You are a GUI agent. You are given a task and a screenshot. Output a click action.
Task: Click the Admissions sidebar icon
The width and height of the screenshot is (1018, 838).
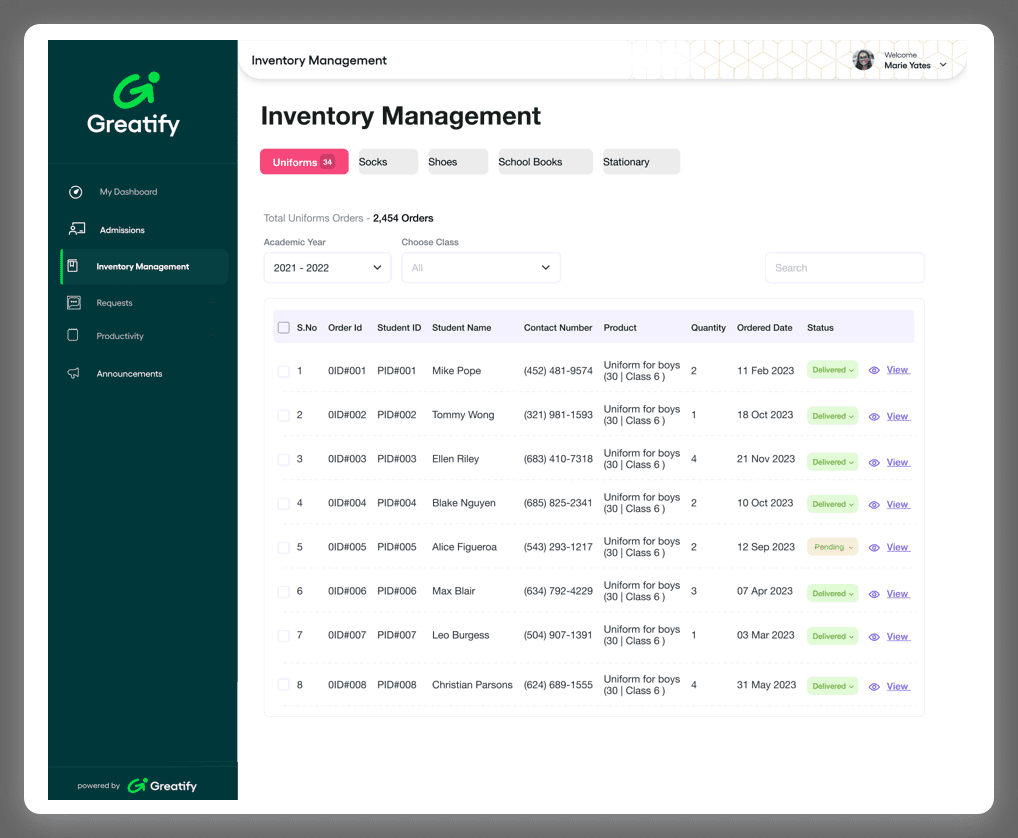click(x=76, y=229)
